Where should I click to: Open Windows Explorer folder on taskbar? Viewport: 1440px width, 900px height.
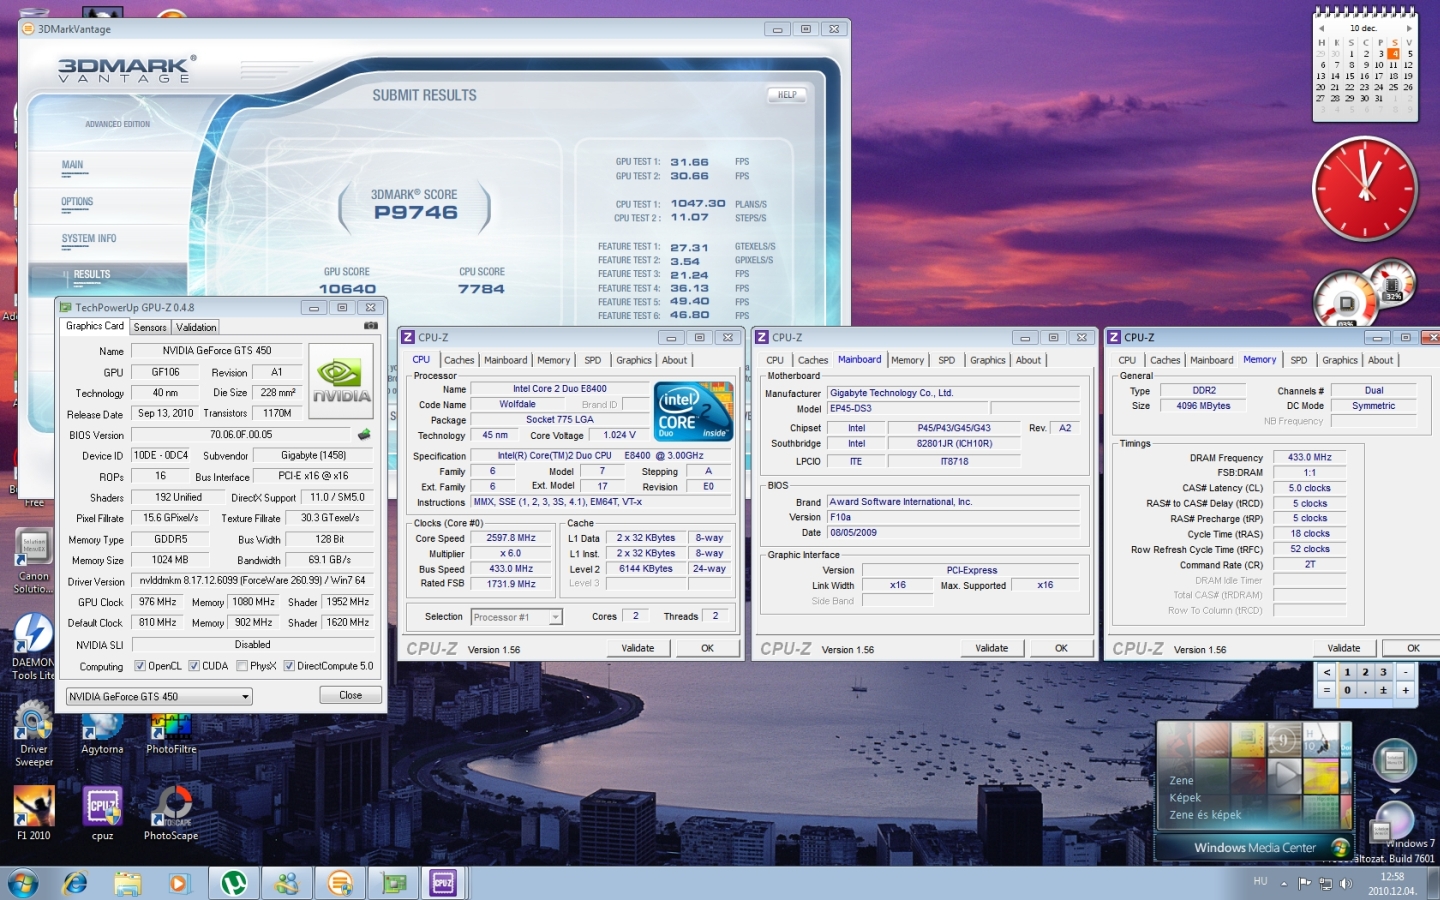click(127, 883)
